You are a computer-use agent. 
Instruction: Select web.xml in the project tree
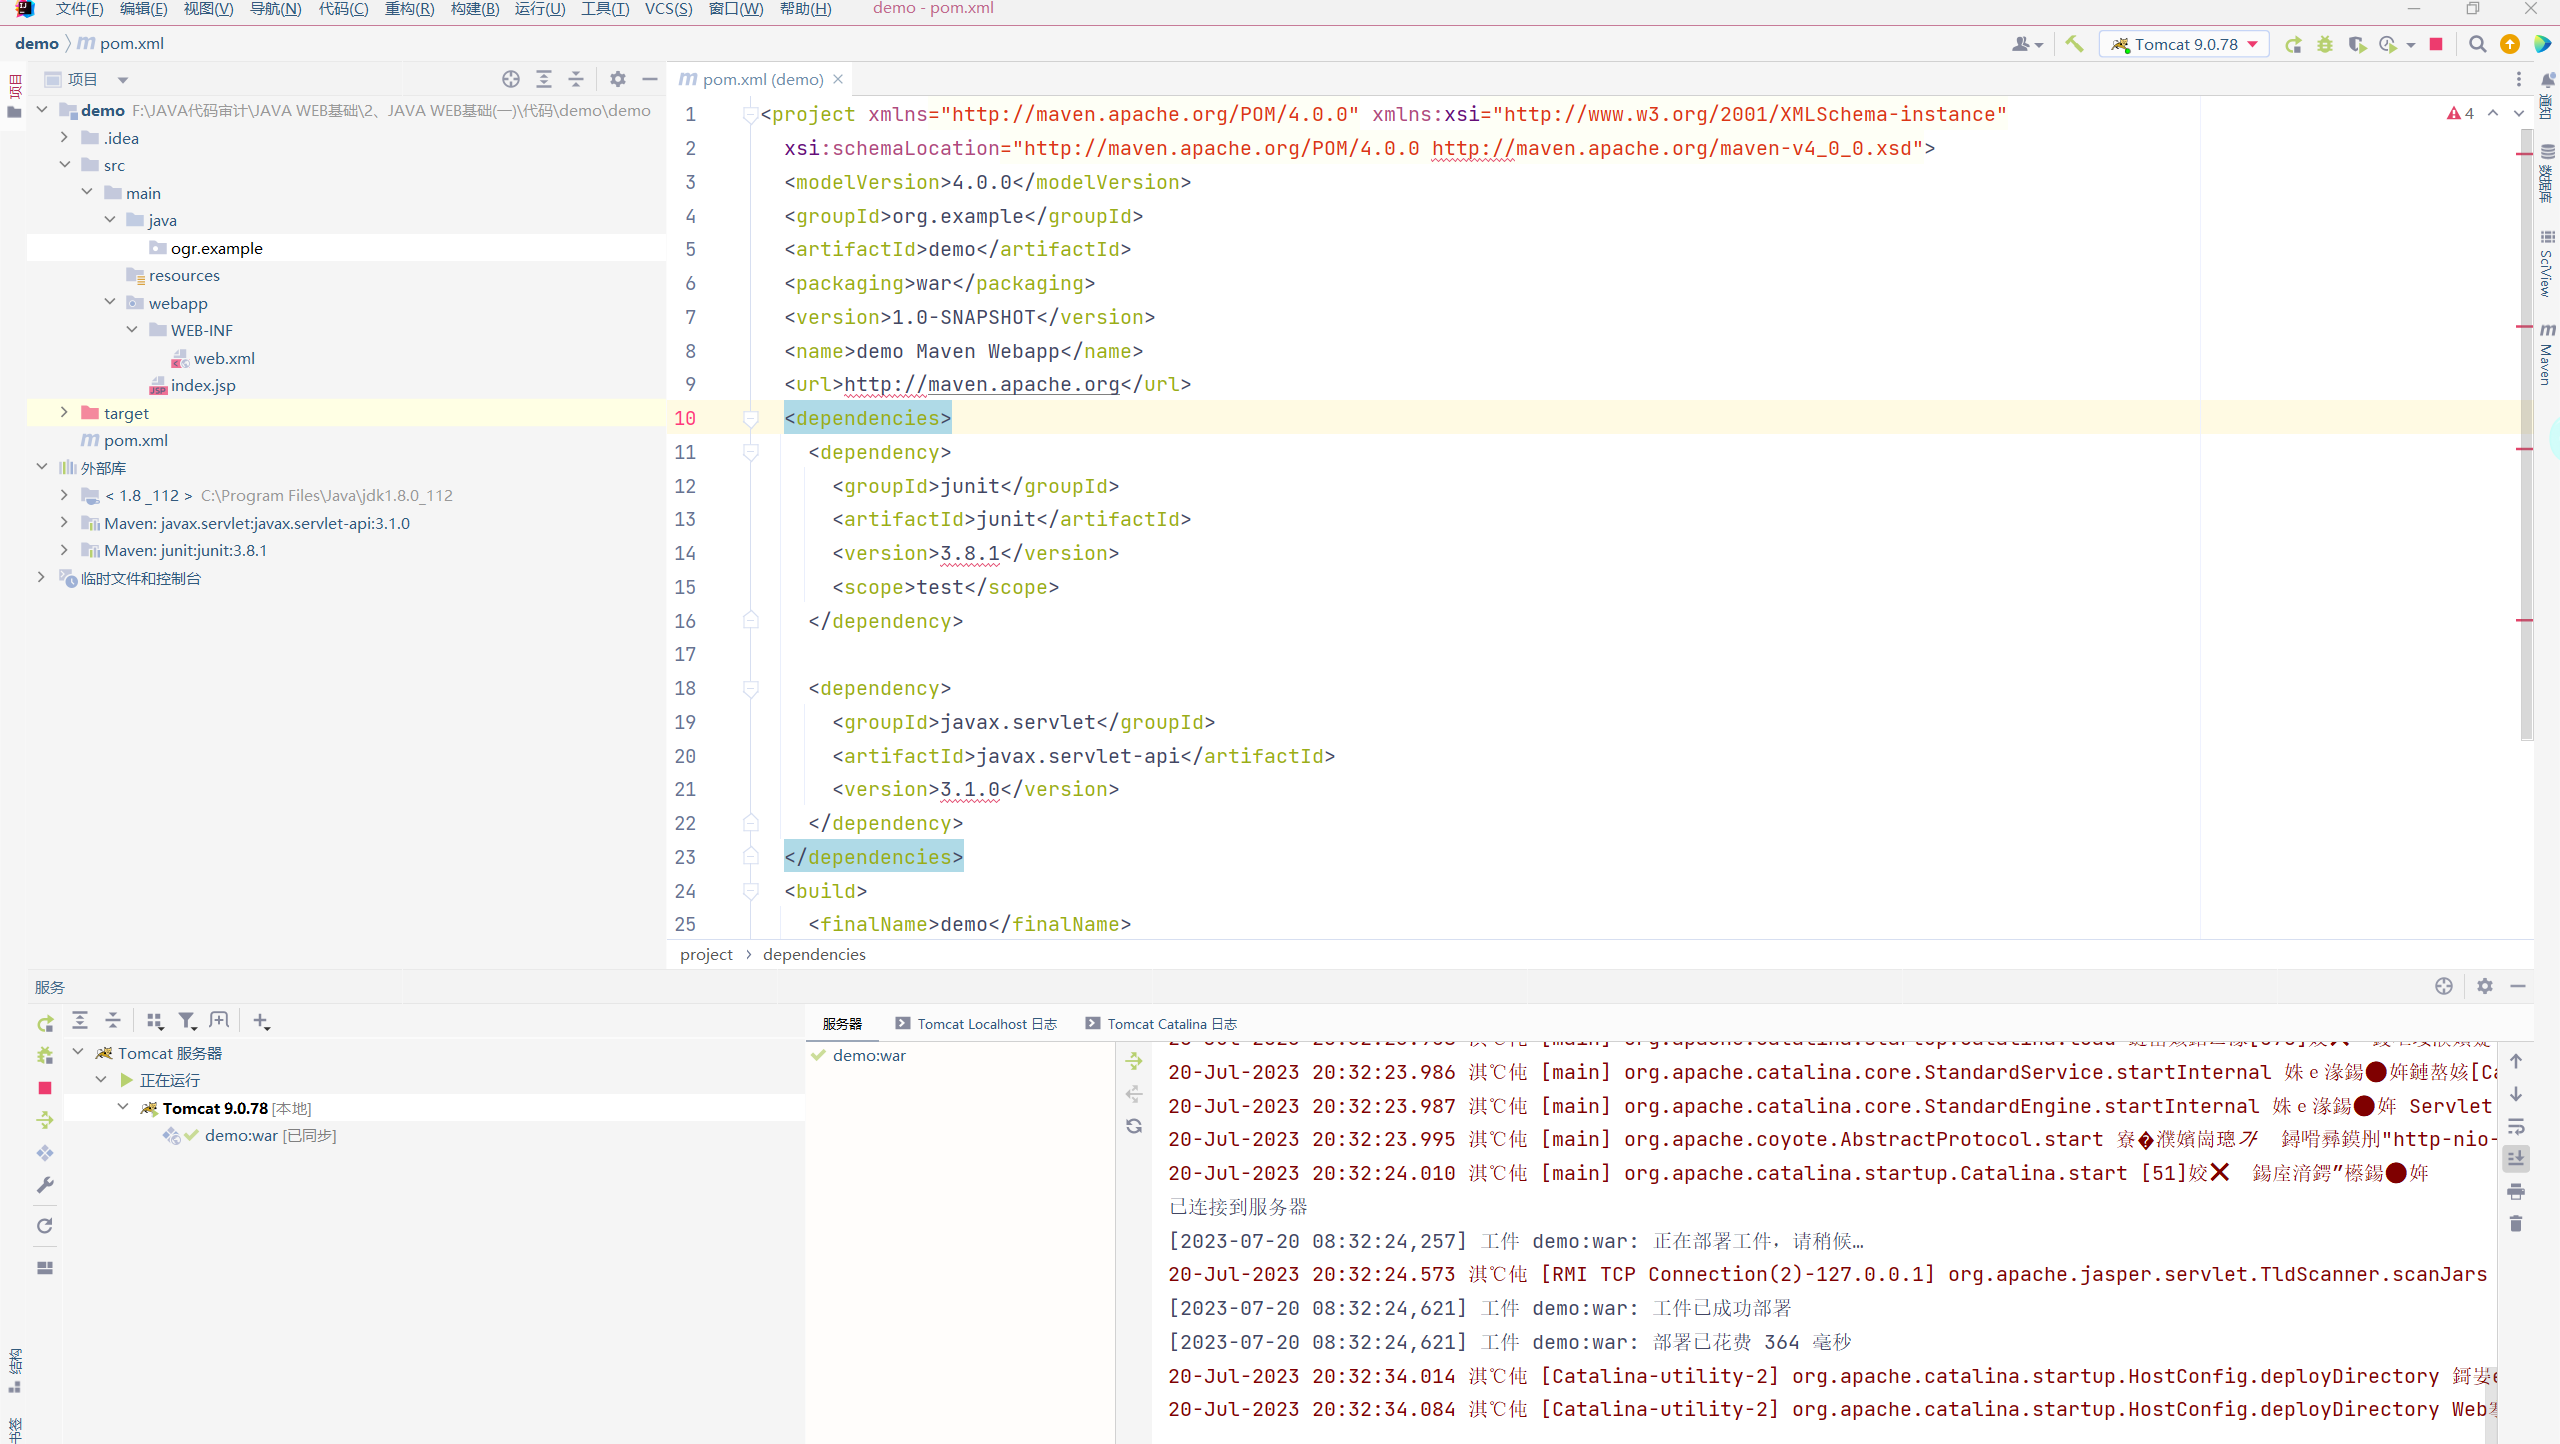224,358
